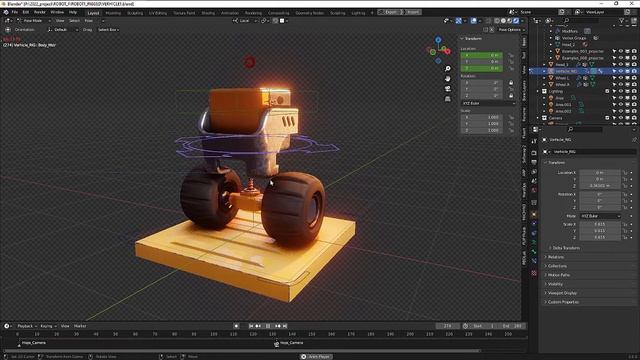Toggle lock on Rotation Z in sidebar

(x=511, y=96)
